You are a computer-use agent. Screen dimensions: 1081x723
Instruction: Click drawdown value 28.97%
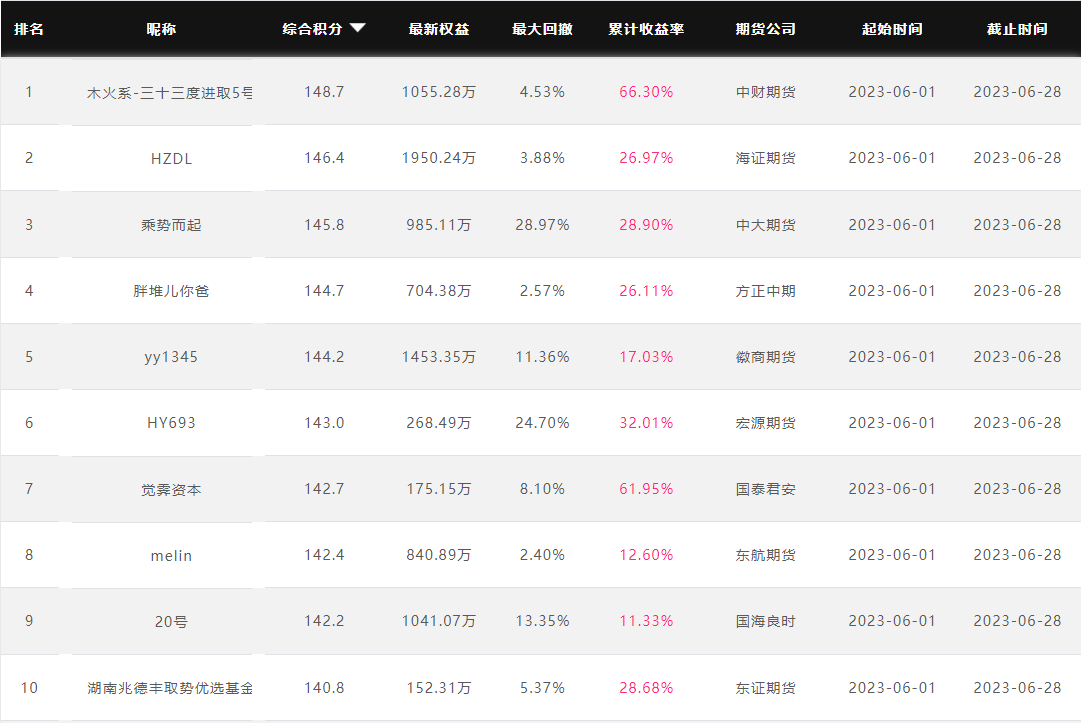(x=543, y=225)
